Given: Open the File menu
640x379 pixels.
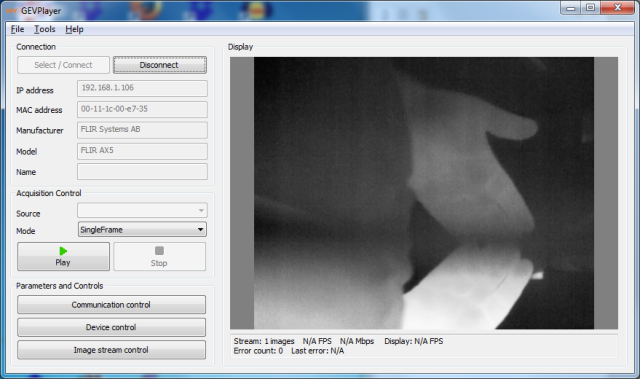Looking at the screenshot, I should coord(17,29).
